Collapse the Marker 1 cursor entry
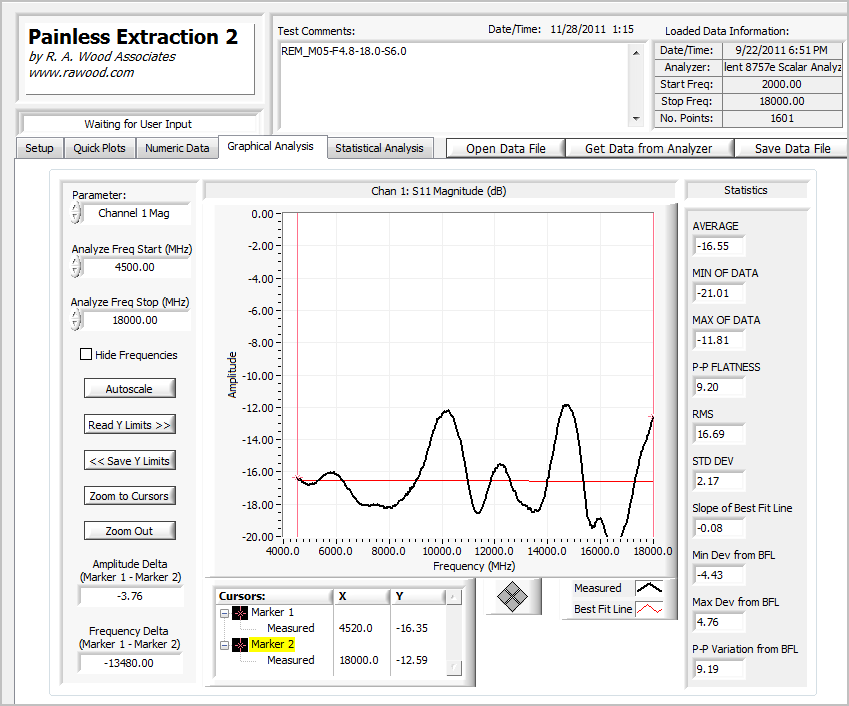 click(224, 613)
